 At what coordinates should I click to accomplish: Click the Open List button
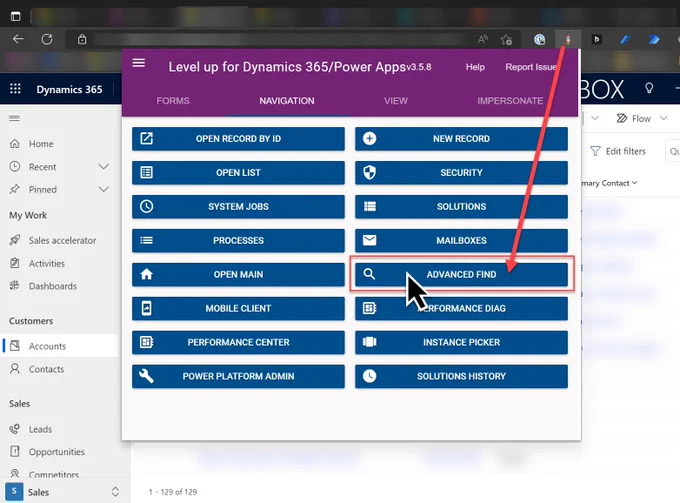click(238, 173)
